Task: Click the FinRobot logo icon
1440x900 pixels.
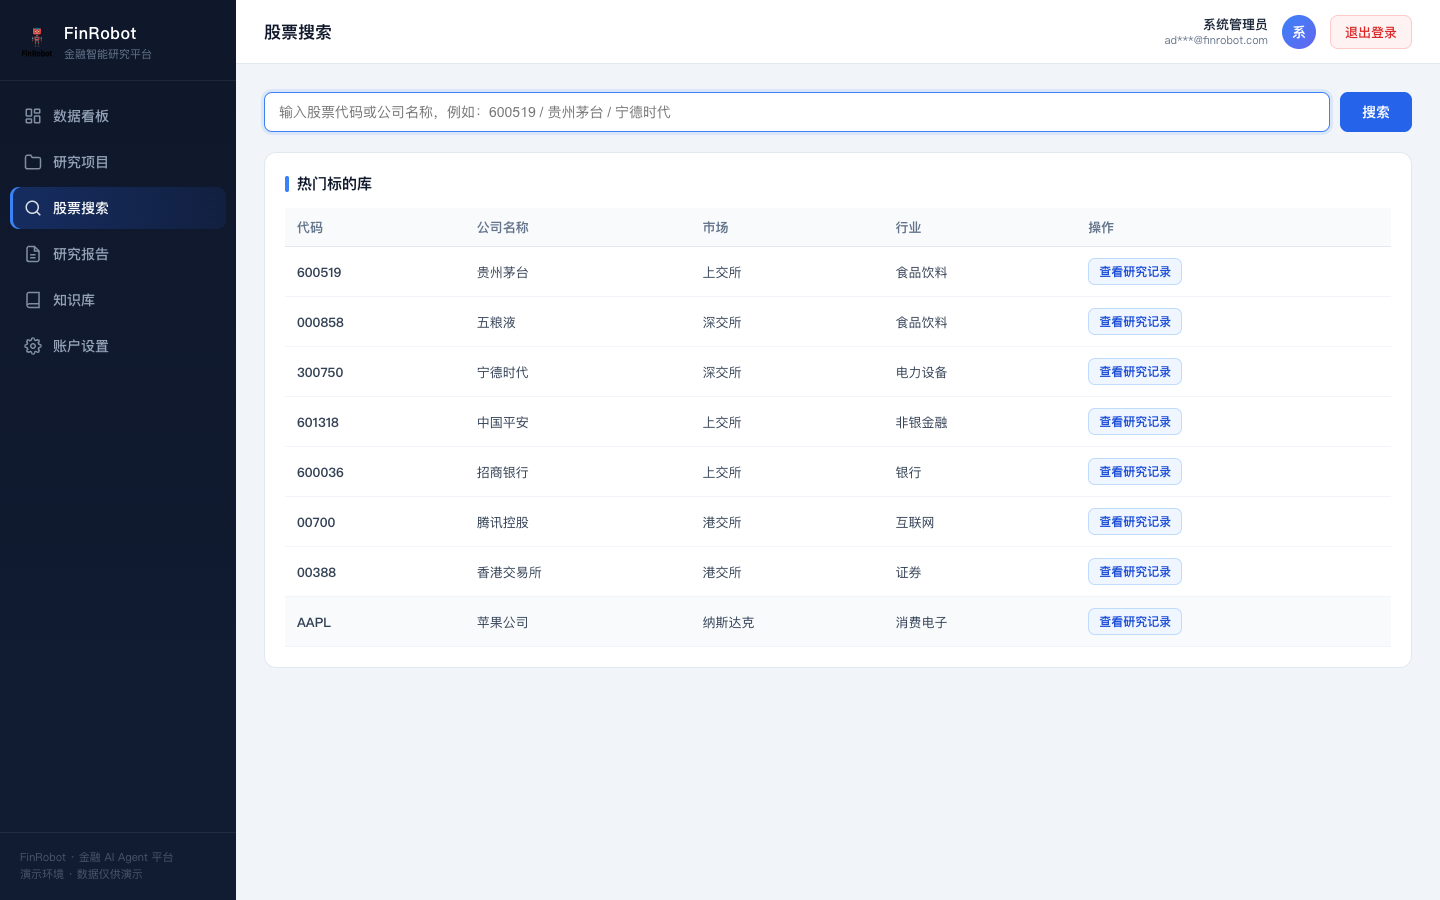Action: 37,41
